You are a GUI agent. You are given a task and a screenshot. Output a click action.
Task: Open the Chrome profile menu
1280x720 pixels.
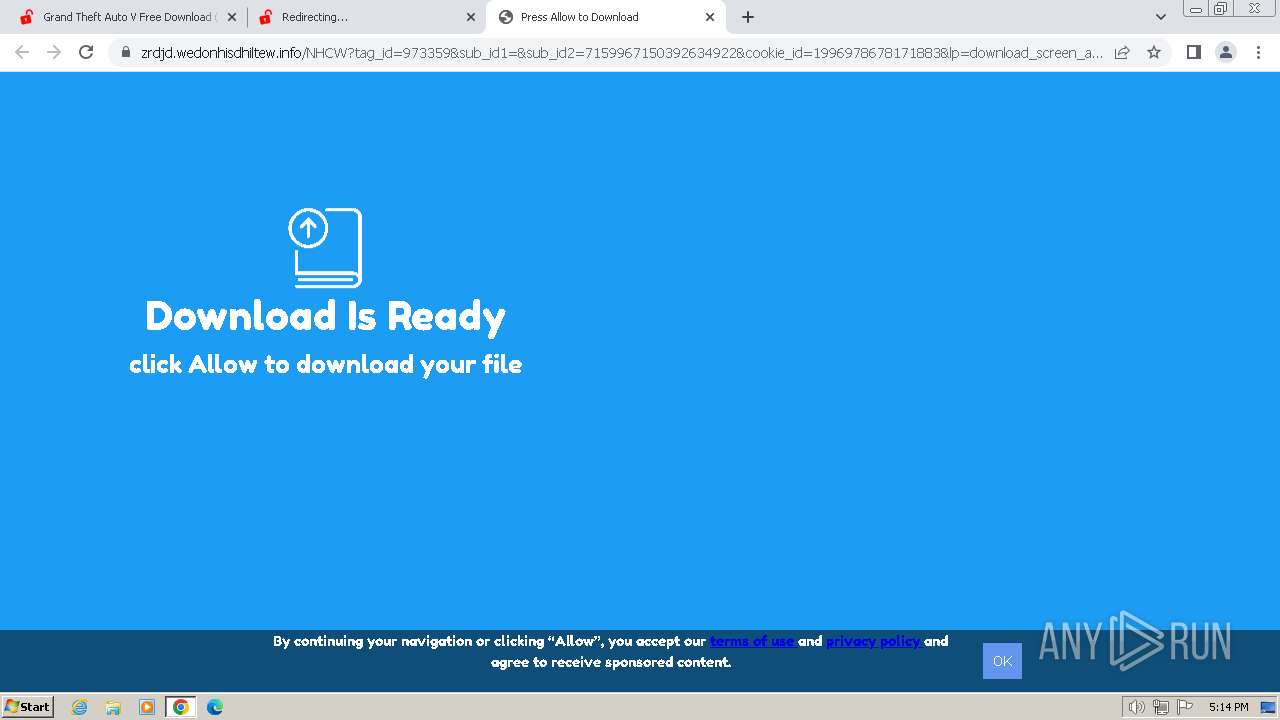click(x=1226, y=52)
